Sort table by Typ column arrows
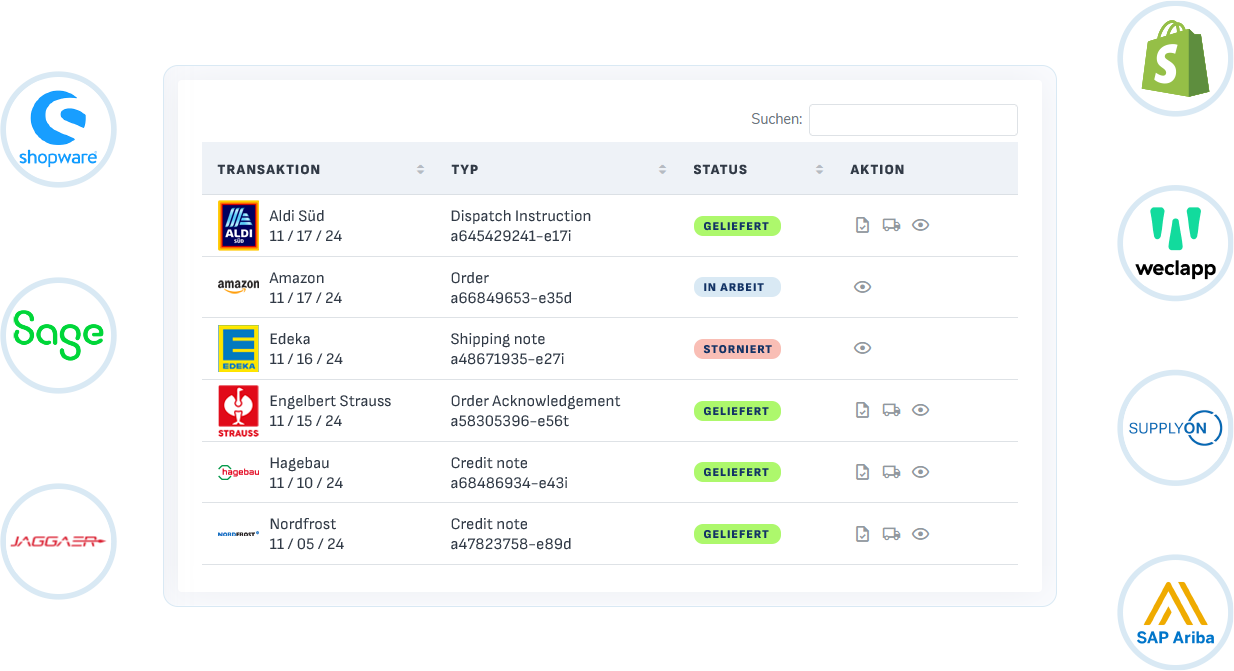 coord(662,170)
